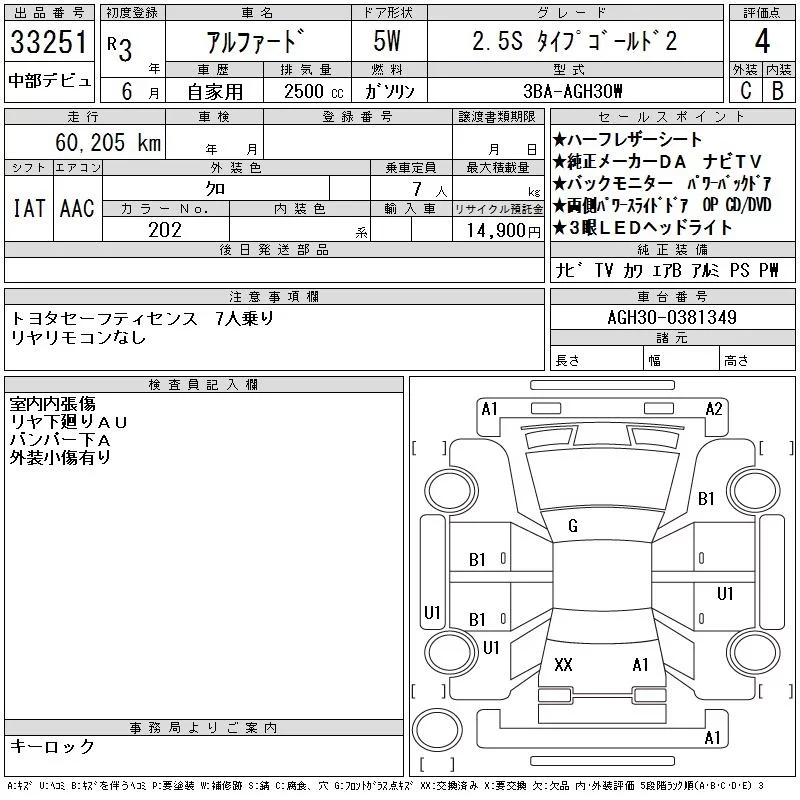Select the office notice キーロック
The width and height of the screenshot is (800, 800).
(x=53, y=746)
